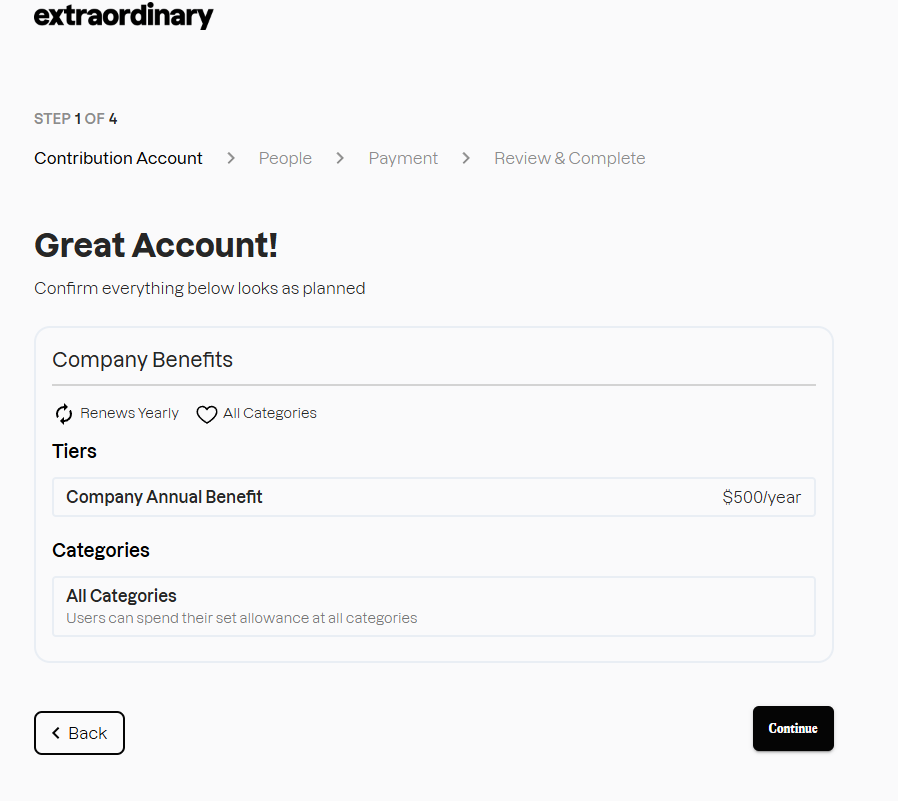Jump to the Payment step
Screen dimensions: 898x801
[403, 158]
